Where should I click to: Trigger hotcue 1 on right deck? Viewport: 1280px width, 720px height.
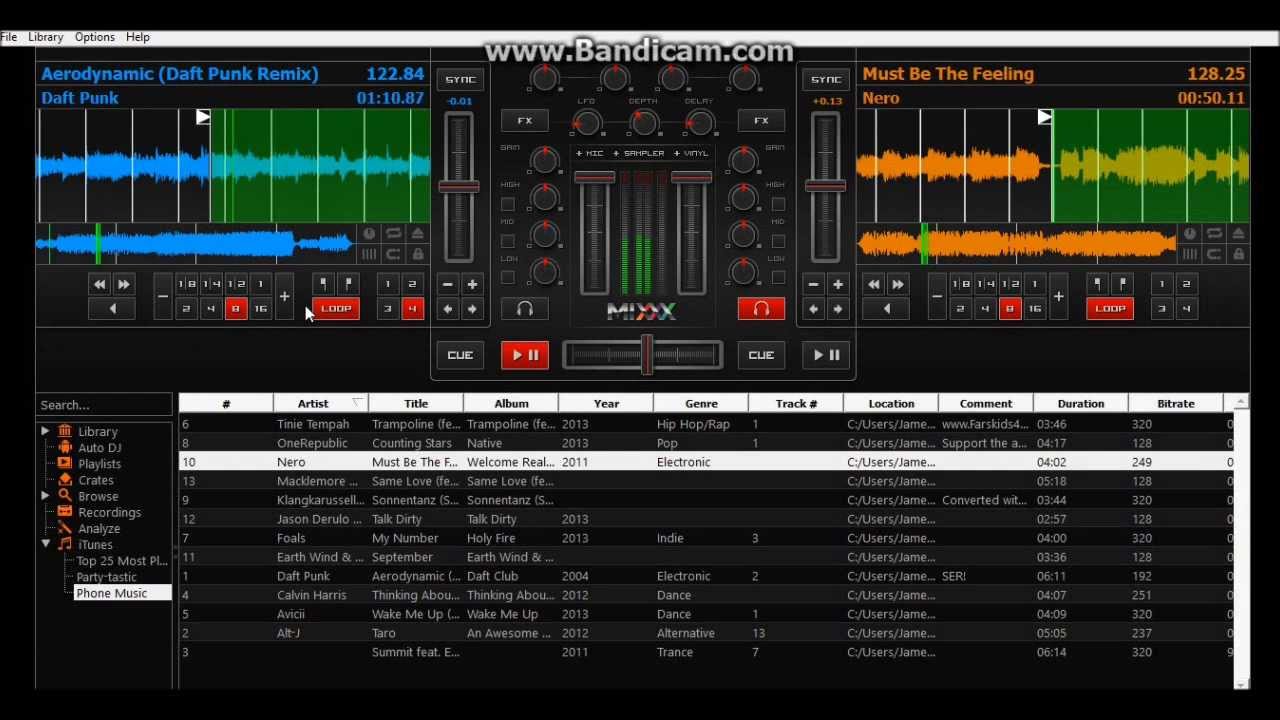1162,285
